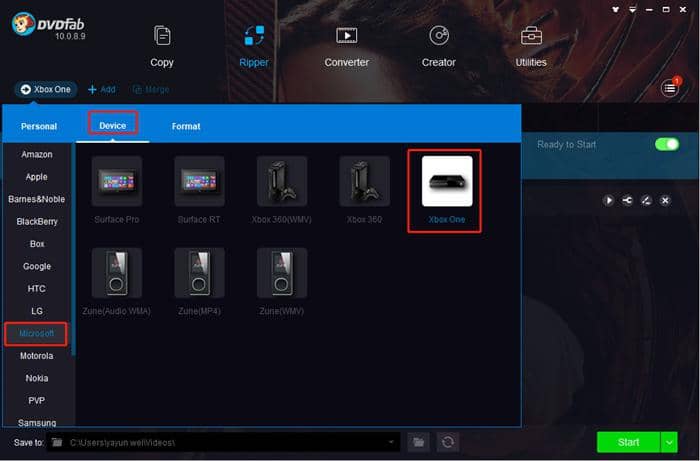Browse output folder icon

419,442
